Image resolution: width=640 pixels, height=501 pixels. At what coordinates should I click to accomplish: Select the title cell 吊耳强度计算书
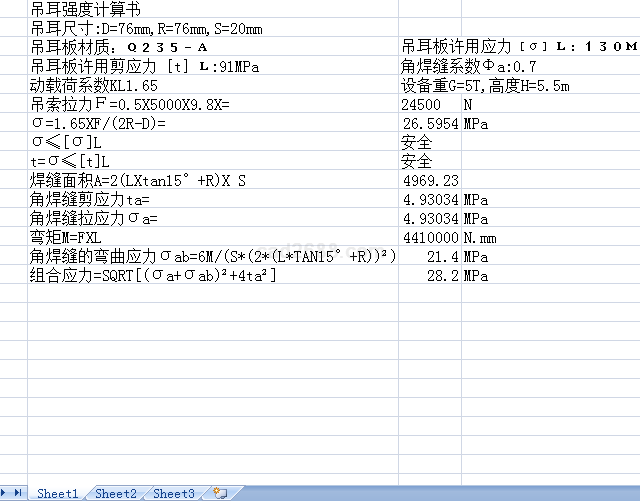click(x=80, y=9)
